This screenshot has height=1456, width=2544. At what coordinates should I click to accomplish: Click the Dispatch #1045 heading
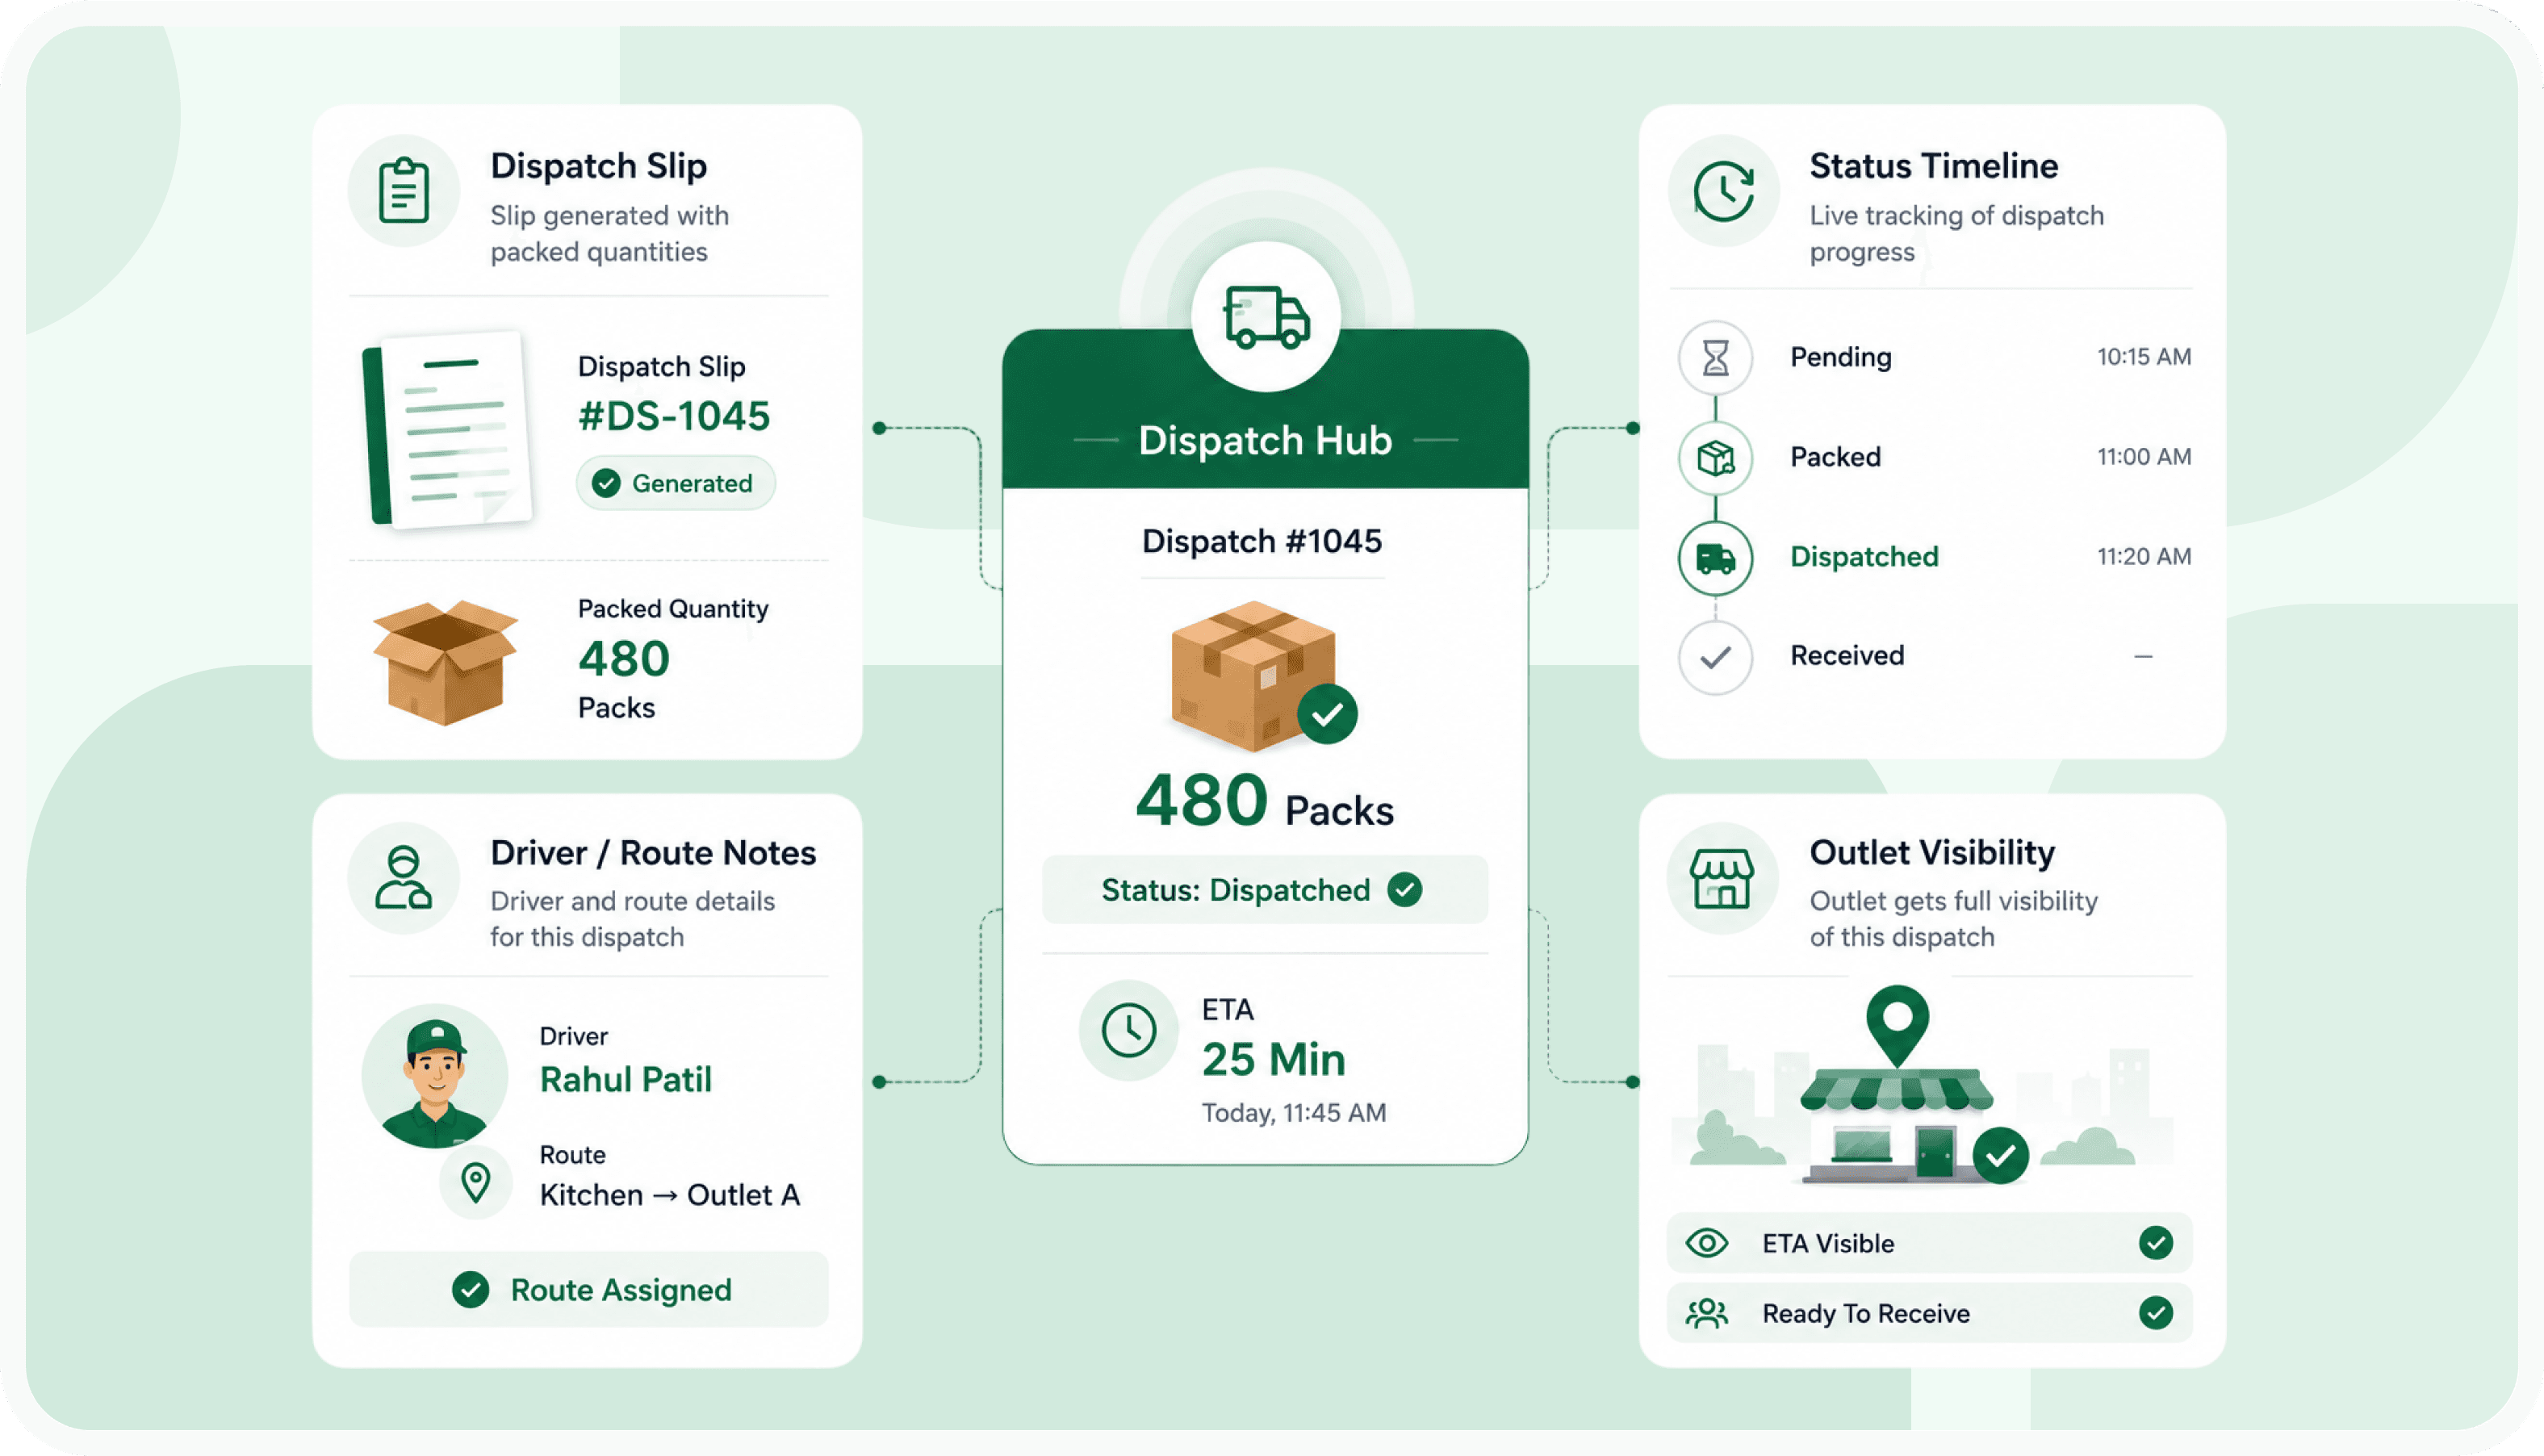click(1262, 541)
